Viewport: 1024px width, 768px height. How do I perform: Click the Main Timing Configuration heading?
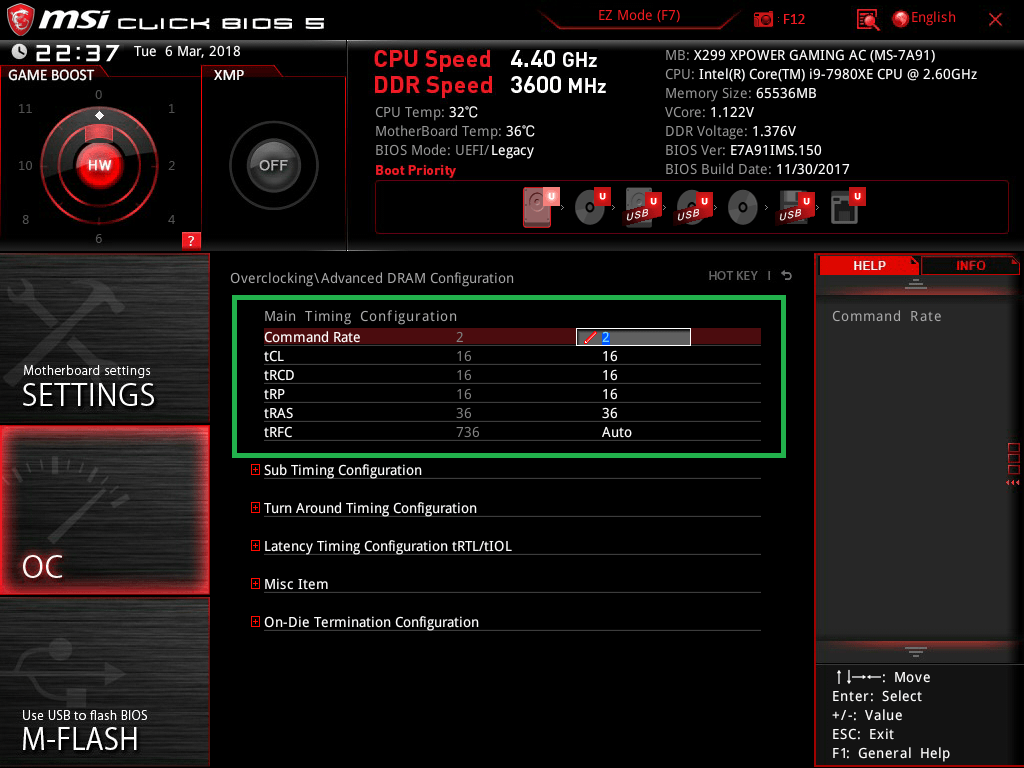360,316
